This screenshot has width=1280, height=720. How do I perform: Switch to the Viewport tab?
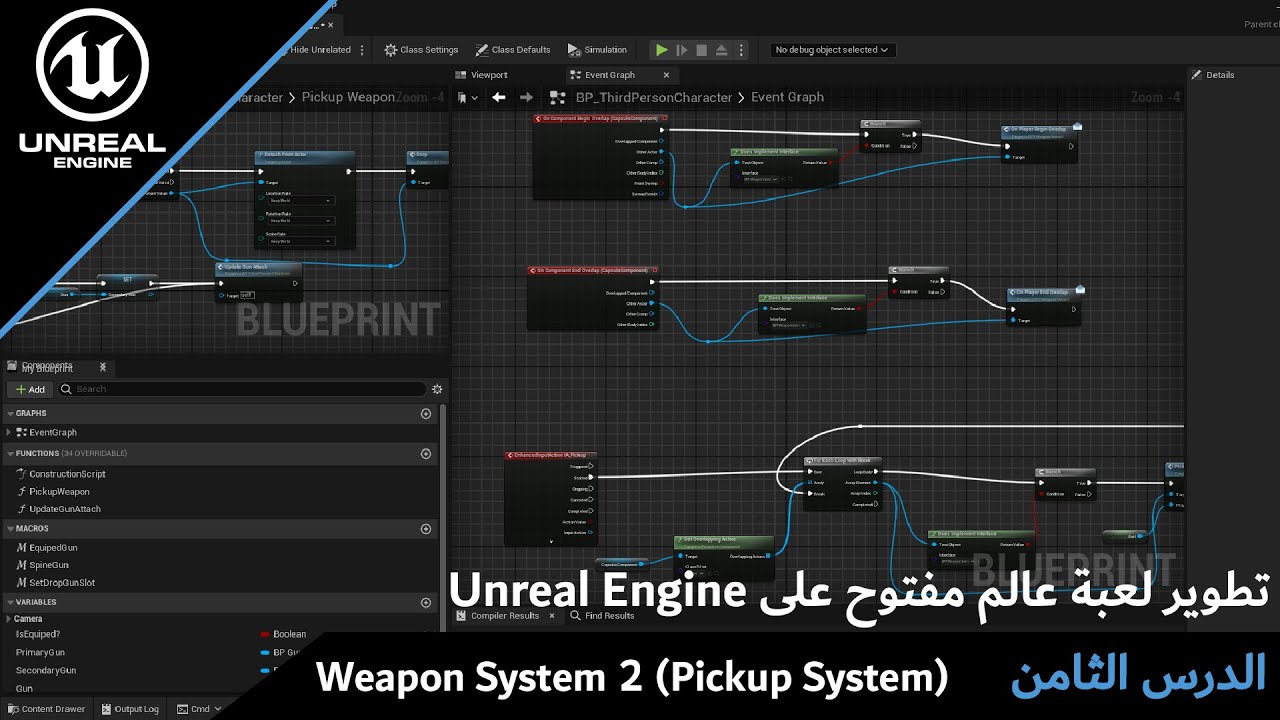pyautogui.click(x=482, y=75)
